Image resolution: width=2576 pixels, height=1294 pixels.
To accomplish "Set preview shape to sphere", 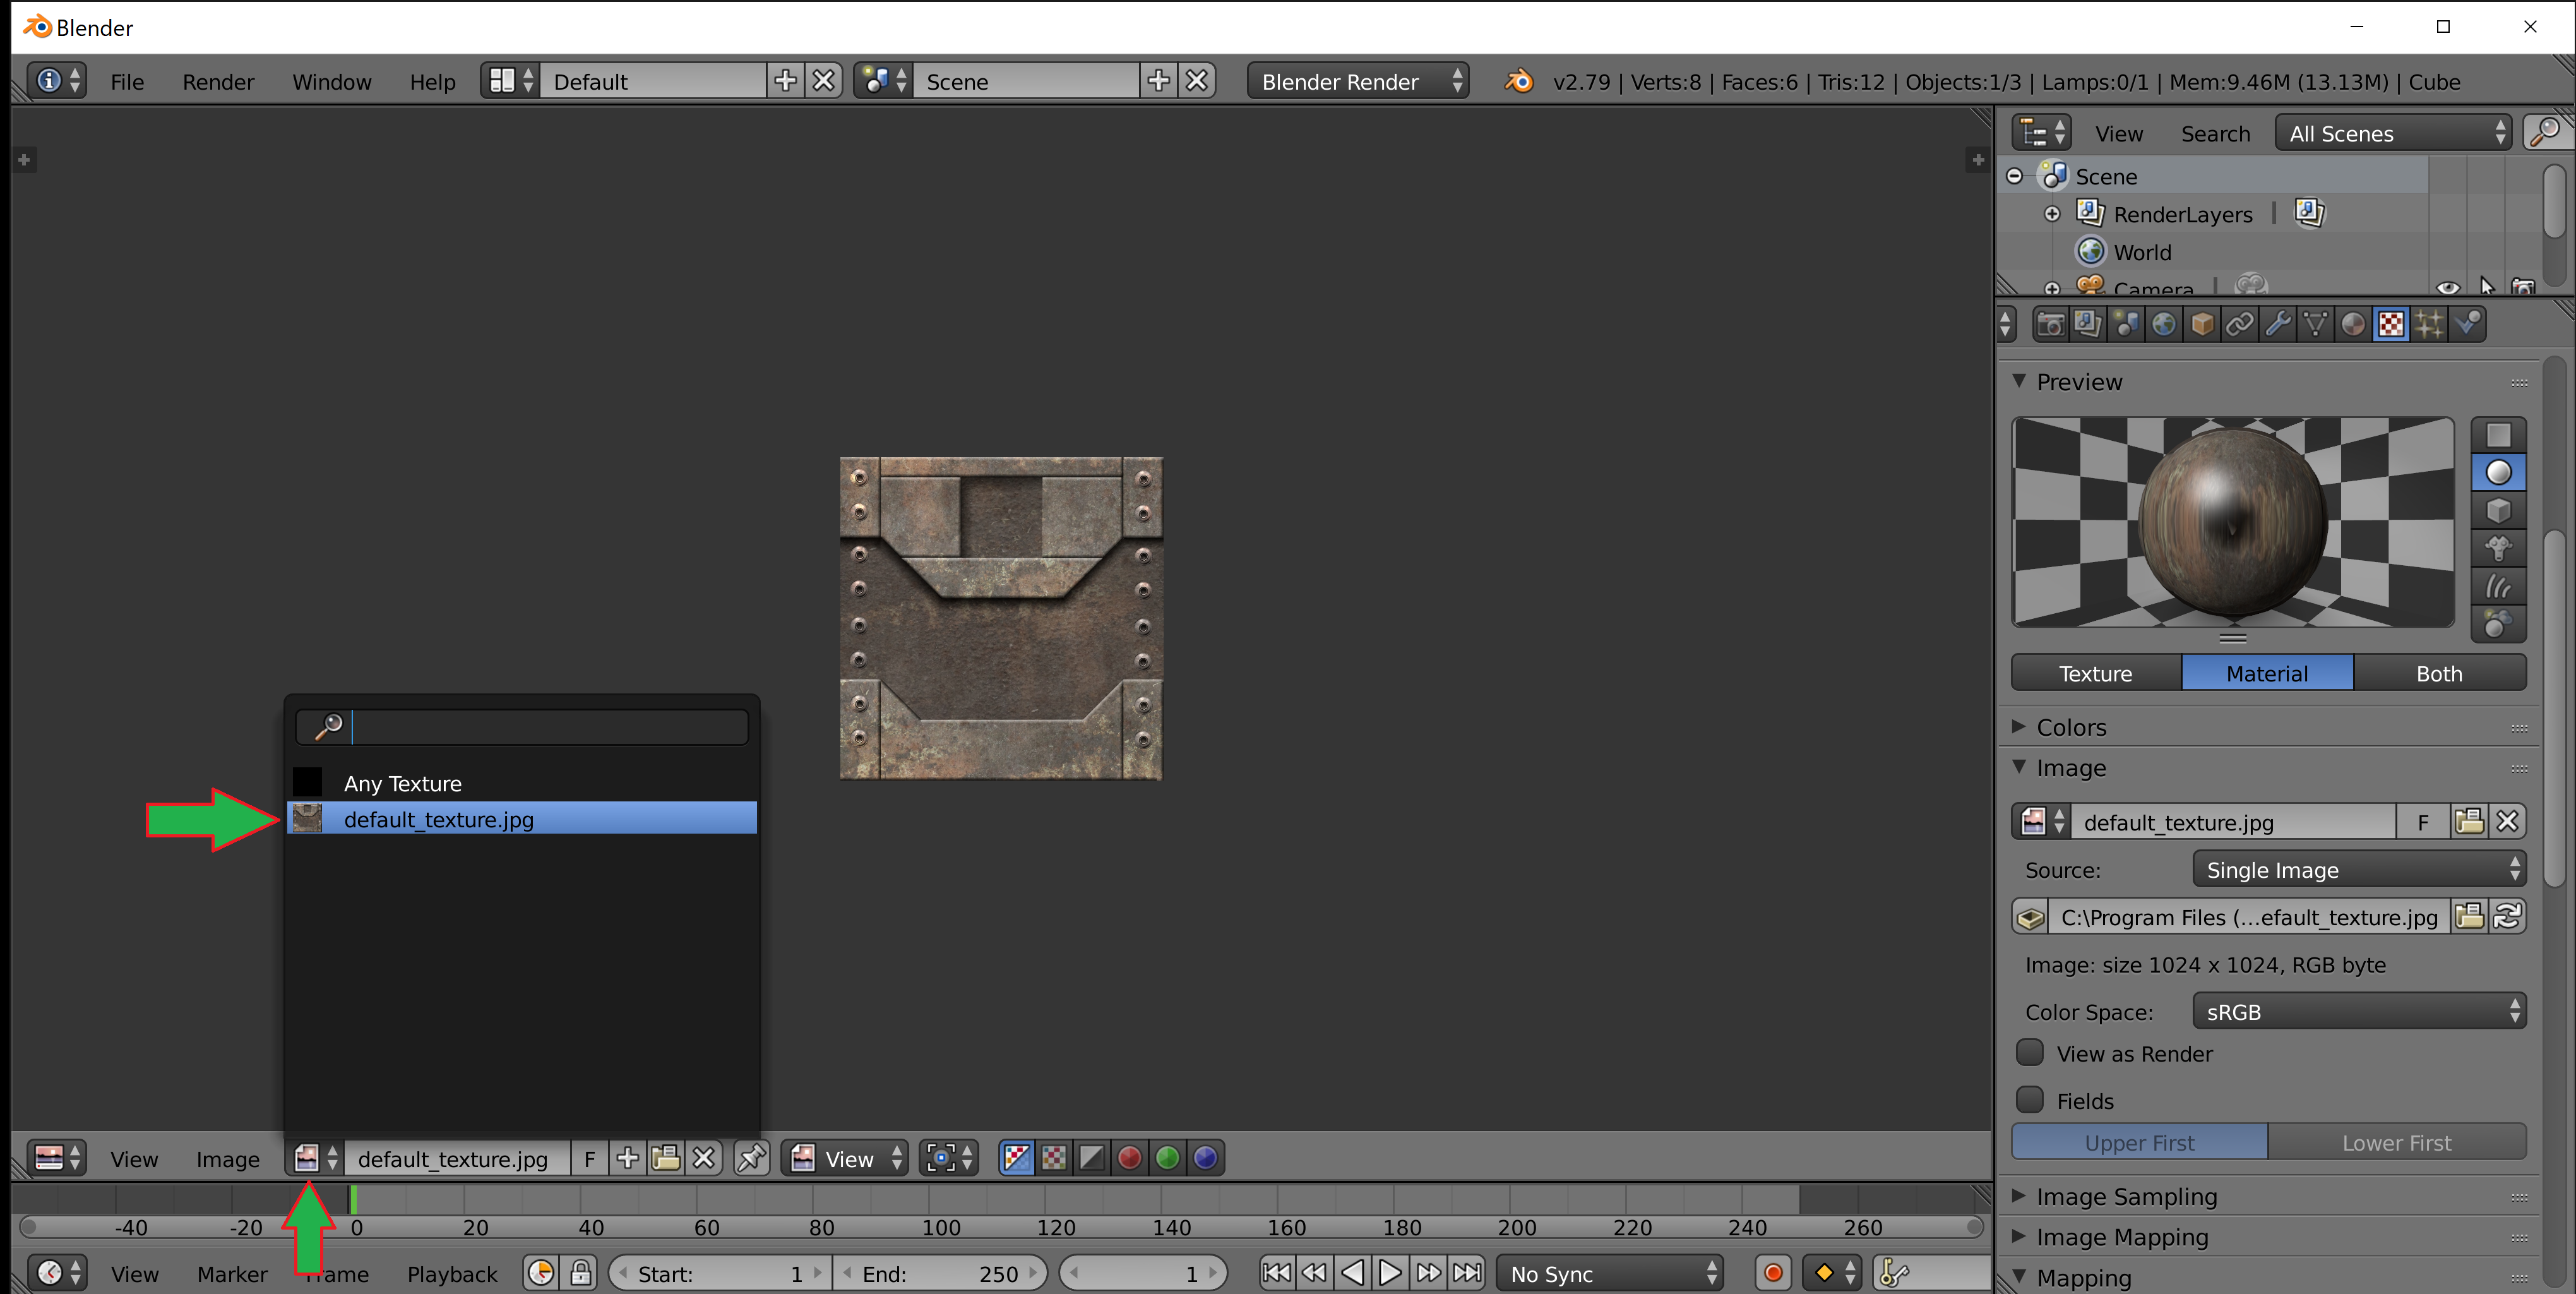I will (x=2498, y=473).
